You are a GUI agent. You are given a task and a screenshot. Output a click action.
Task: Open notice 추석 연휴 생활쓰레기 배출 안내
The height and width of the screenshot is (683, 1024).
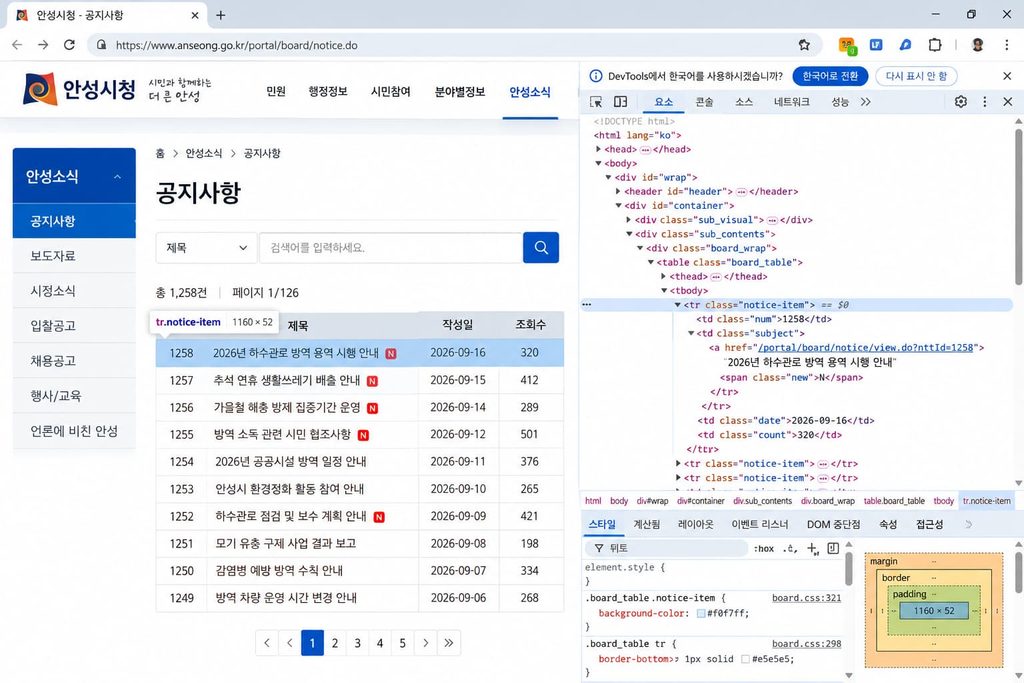tap(287, 380)
